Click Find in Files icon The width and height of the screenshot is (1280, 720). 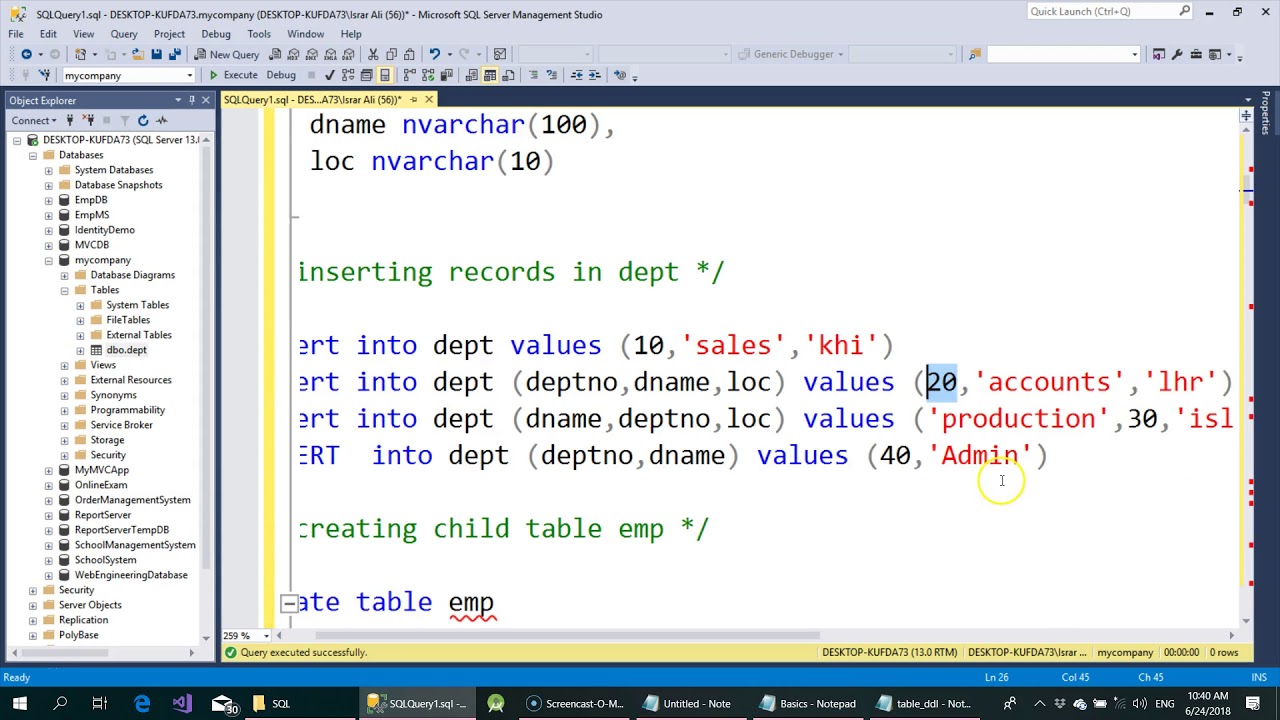[x=975, y=54]
